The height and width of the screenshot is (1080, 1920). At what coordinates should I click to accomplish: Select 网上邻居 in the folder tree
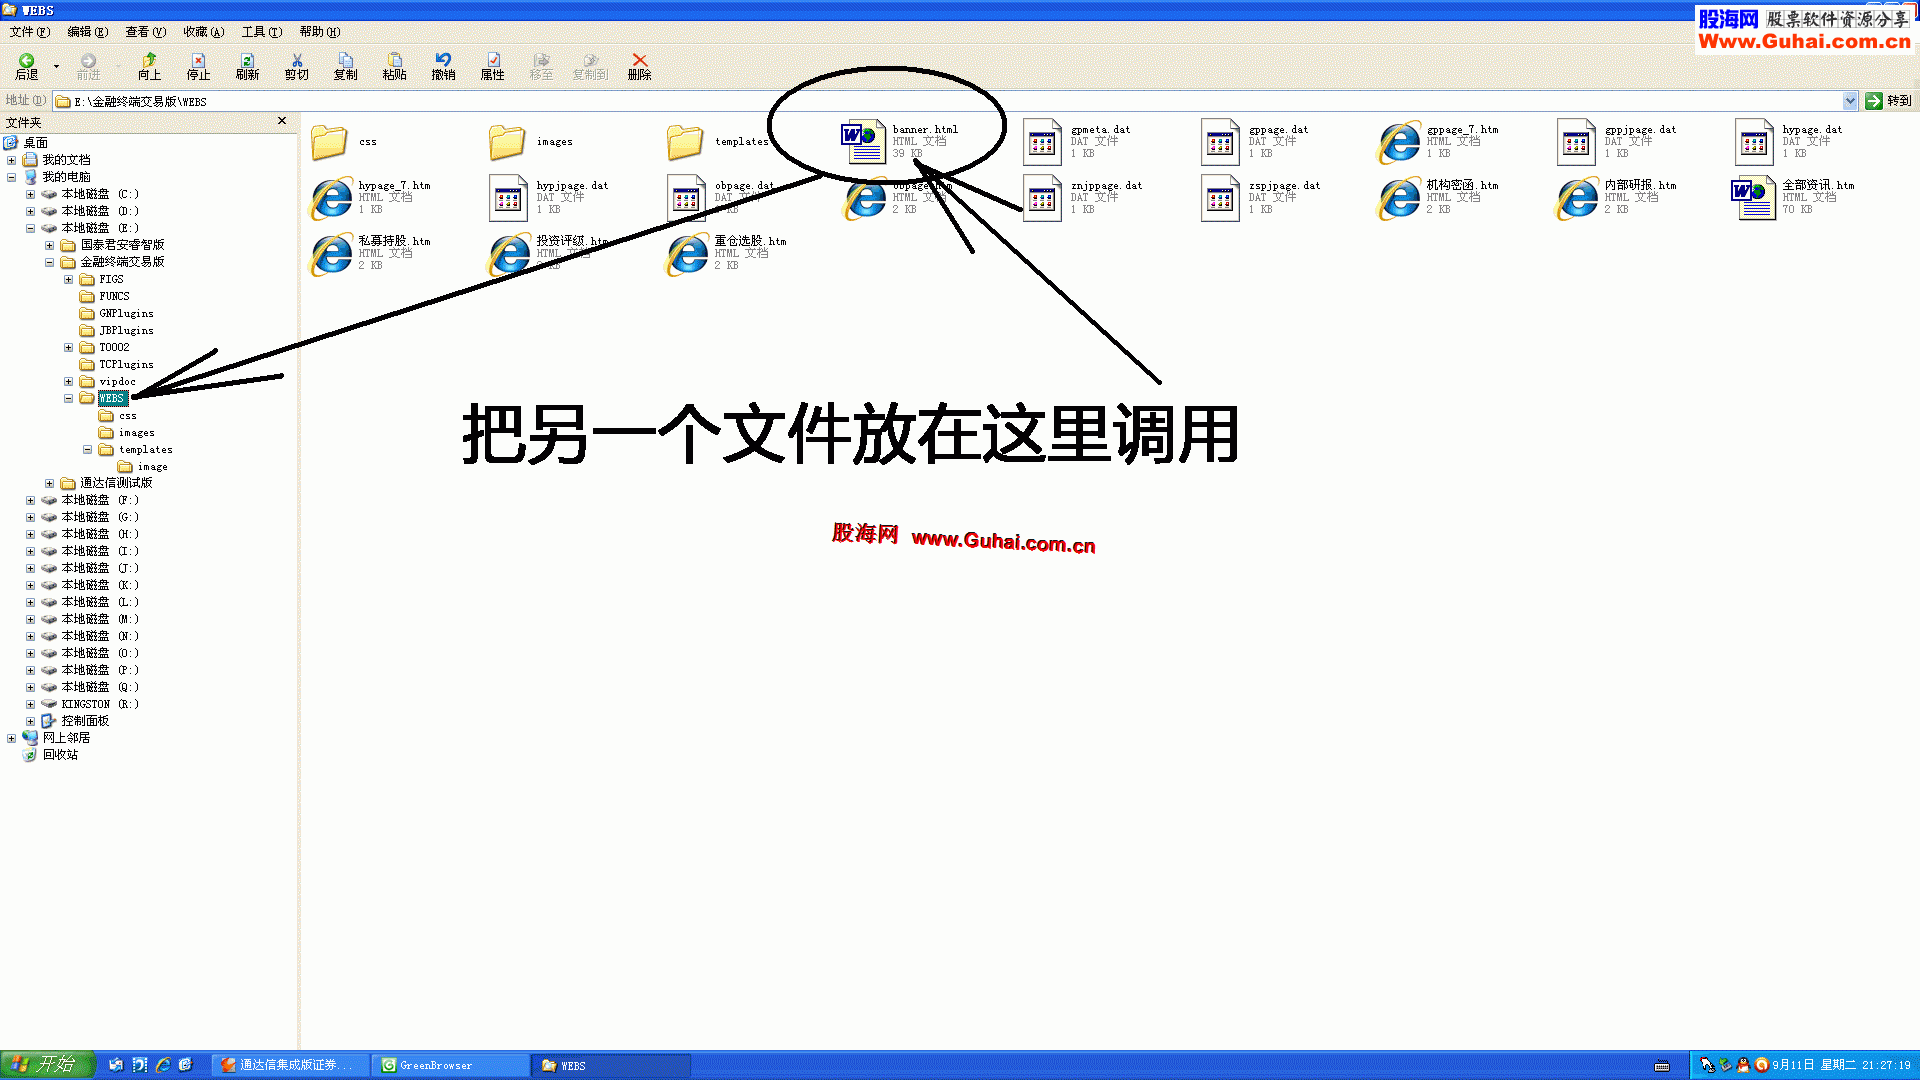pos(65,738)
